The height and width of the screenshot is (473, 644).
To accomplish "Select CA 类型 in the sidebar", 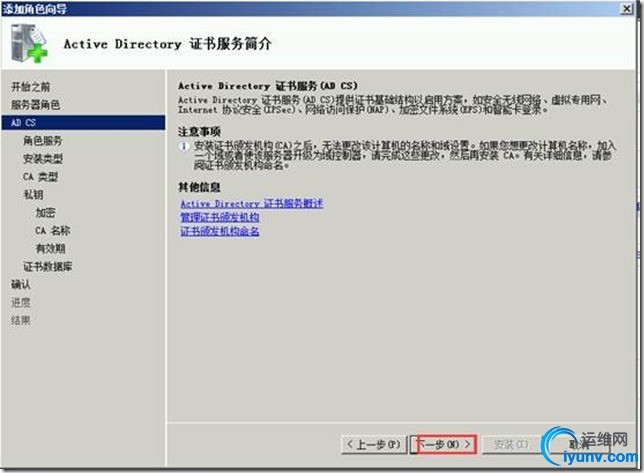I will [40, 177].
